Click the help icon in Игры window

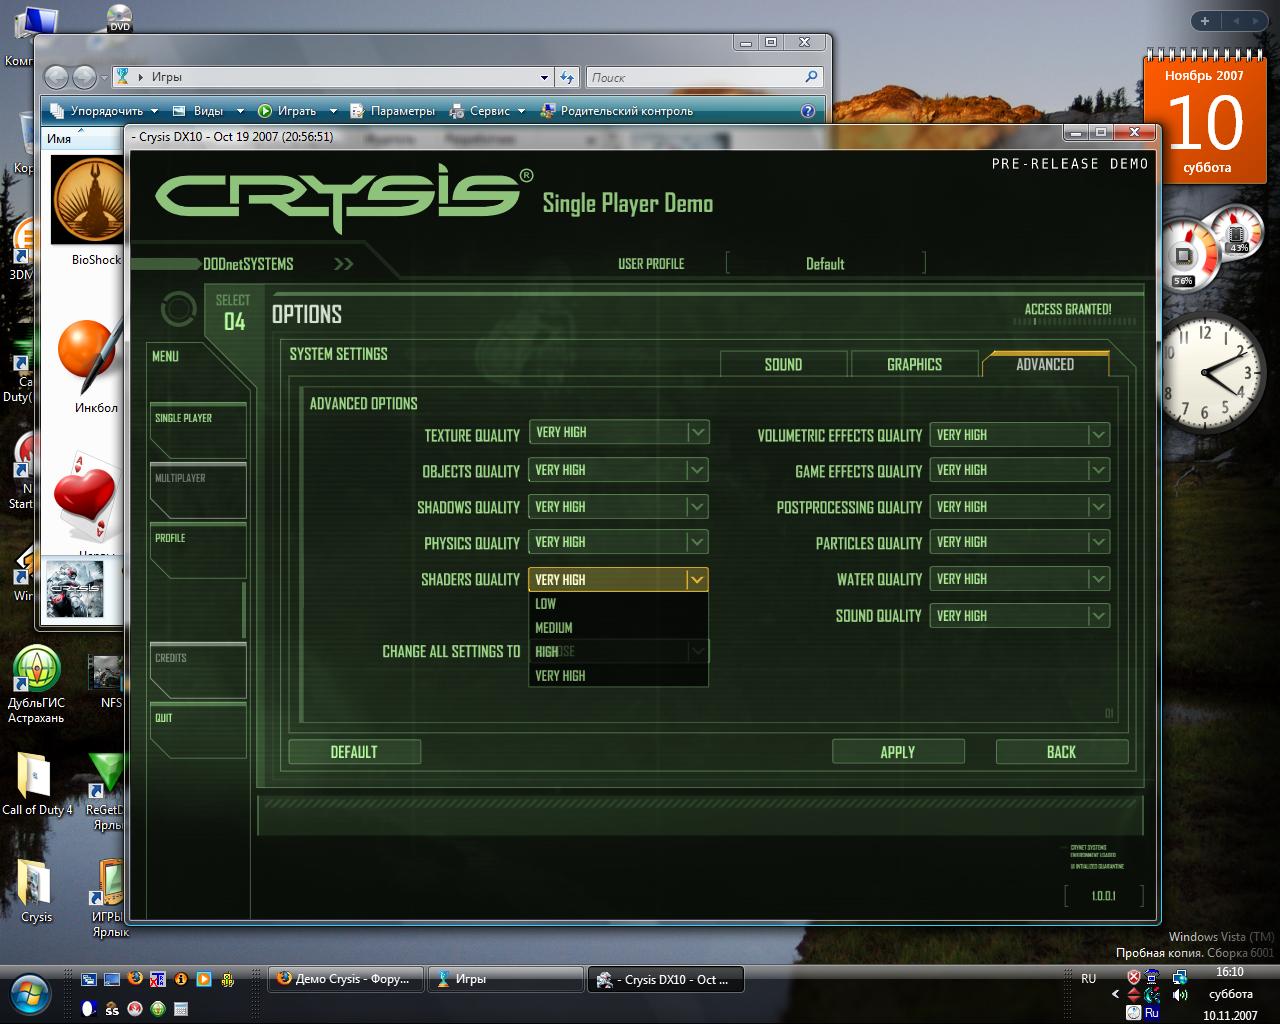coord(808,111)
